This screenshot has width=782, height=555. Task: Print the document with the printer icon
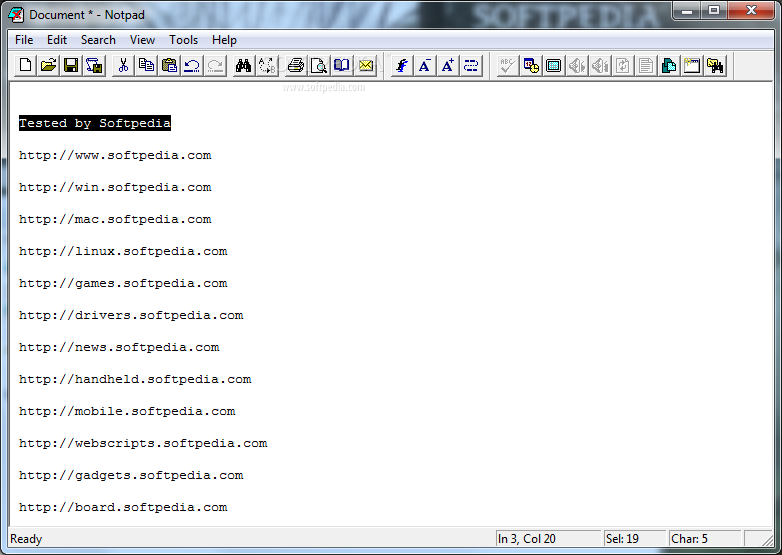point(296,65)
